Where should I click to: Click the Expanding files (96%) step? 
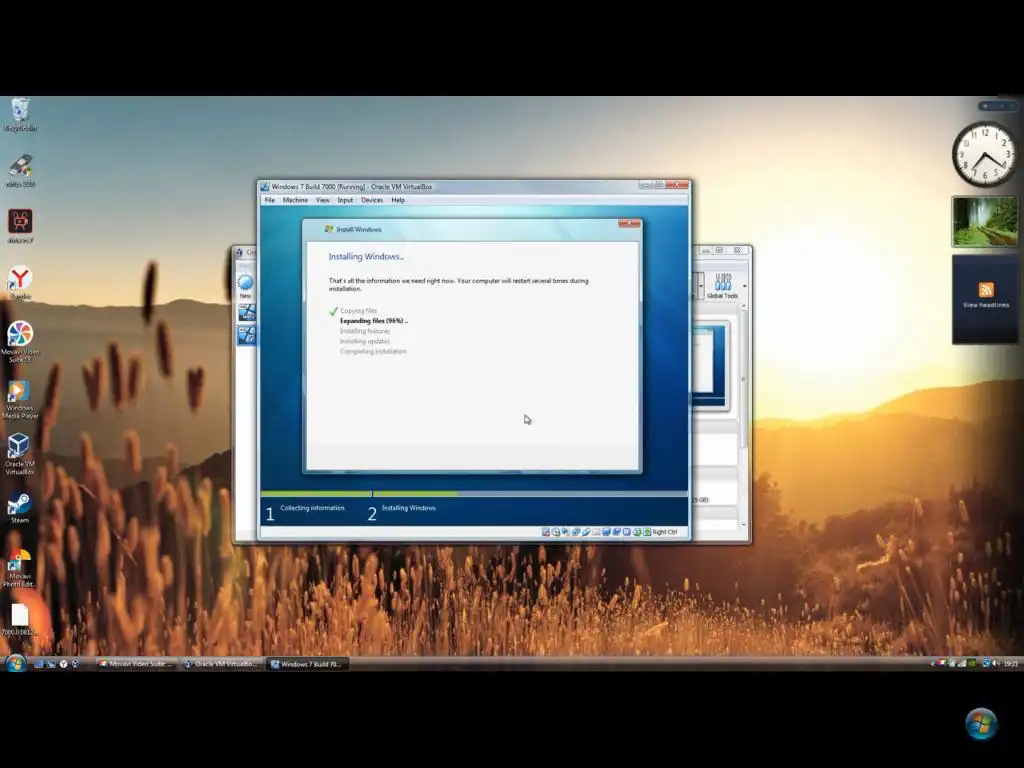[x=374, y=321]
